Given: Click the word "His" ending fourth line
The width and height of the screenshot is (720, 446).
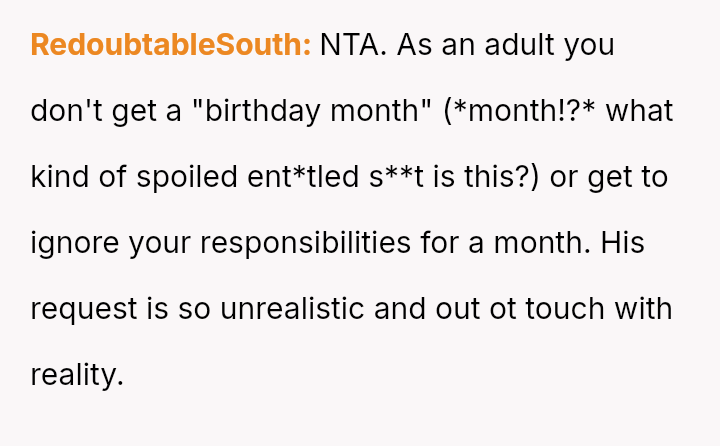Looking at the screenshot, I should (625, 243).
